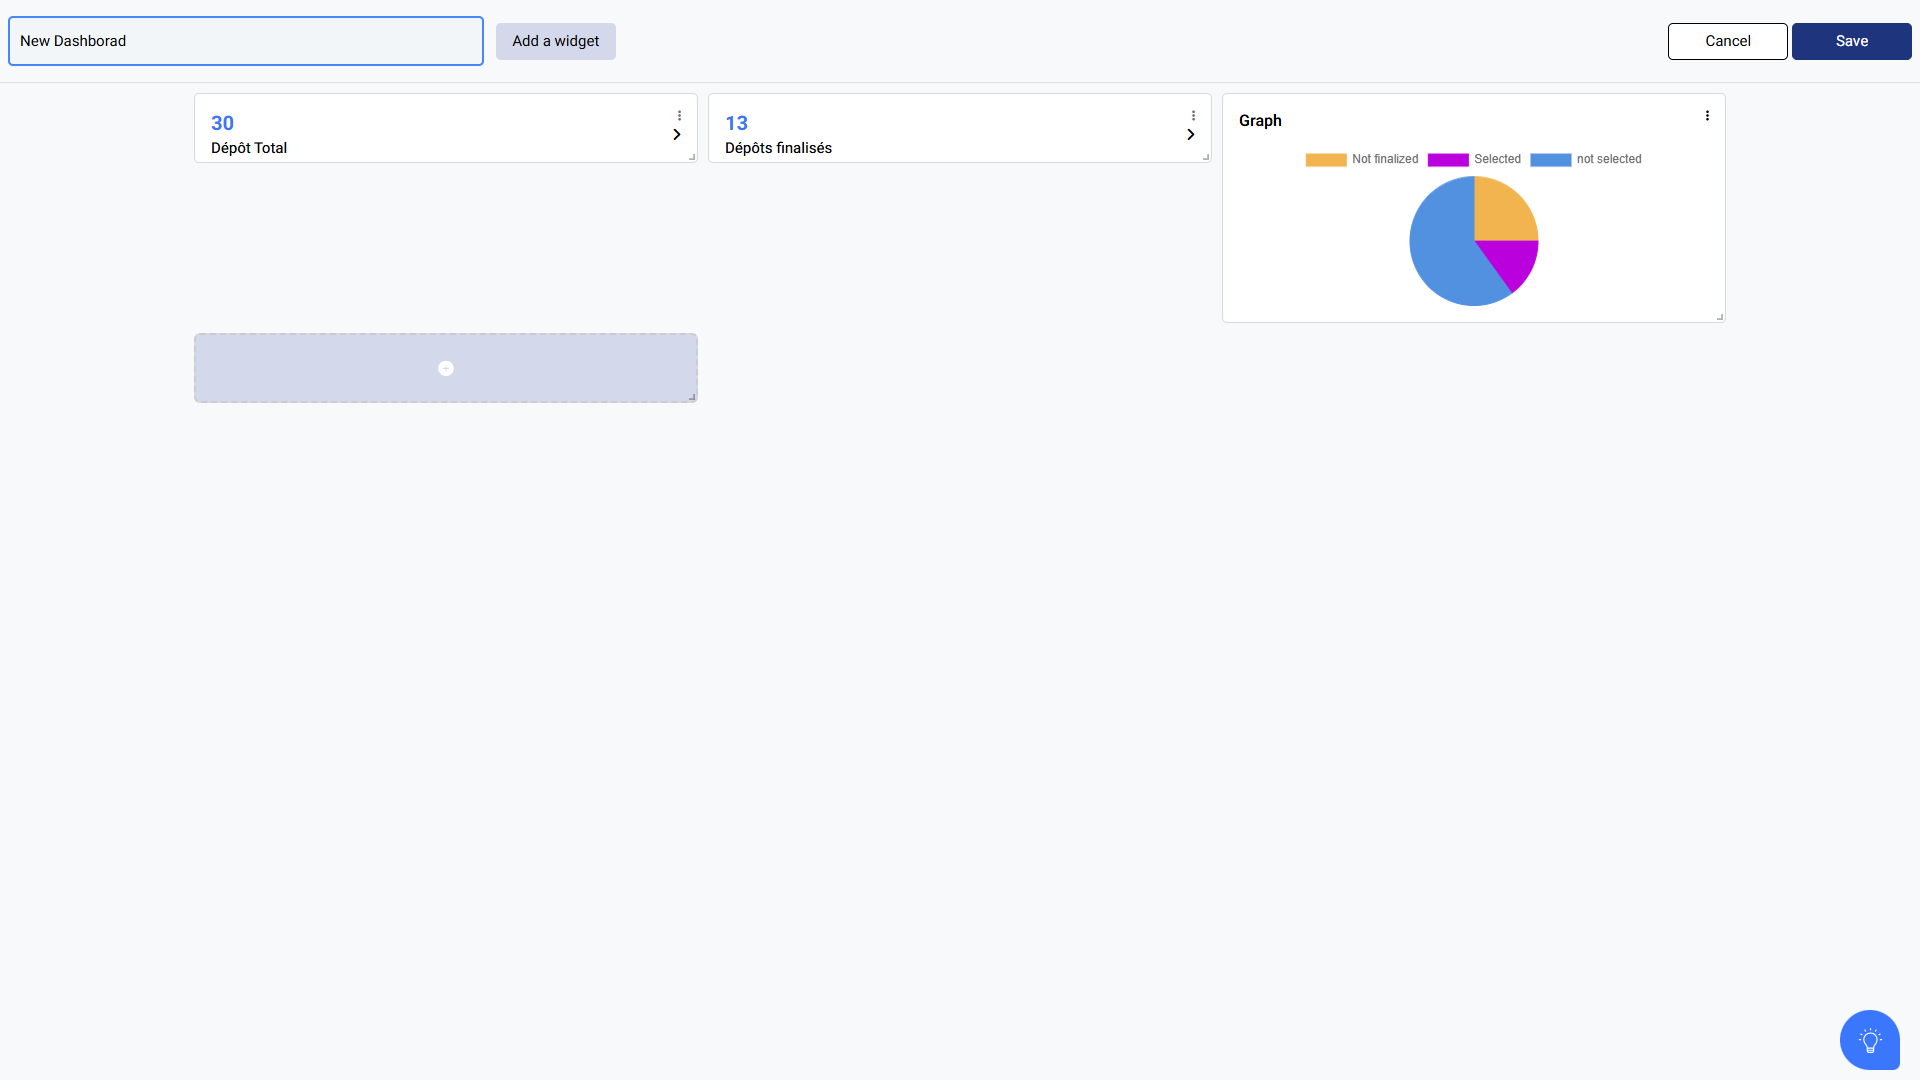This screenshot has width=1920, height=1080.
Task: Open the Graph widget three-dot menu
Action: (1707, 116)
